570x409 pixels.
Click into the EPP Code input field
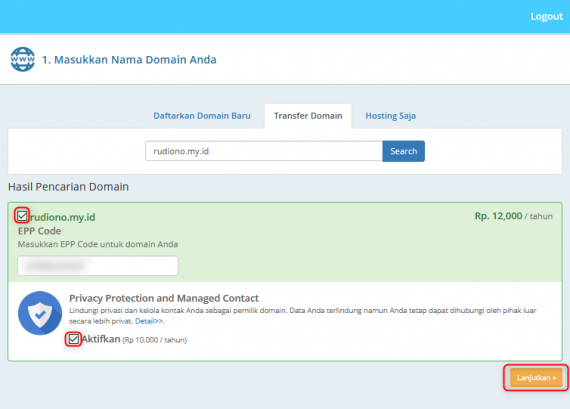point(98,266)
